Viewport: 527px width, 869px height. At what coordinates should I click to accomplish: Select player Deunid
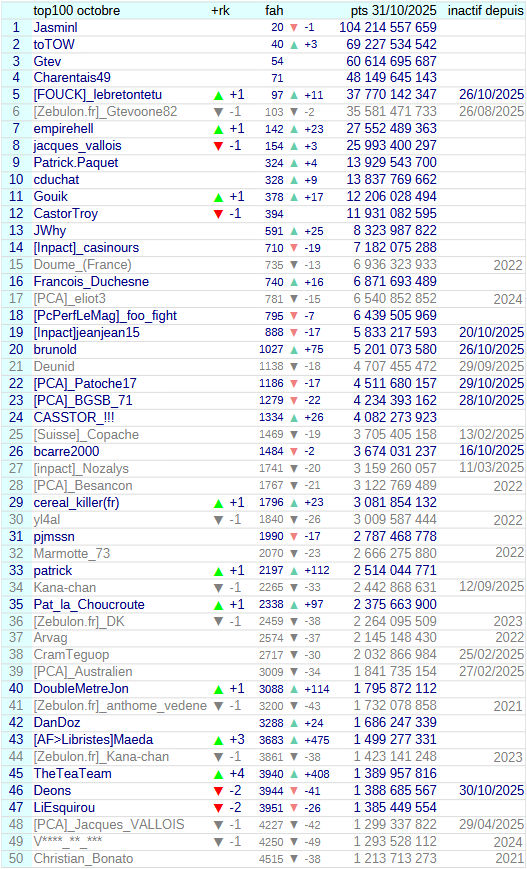pyautogui.click(x=54, y=366)
